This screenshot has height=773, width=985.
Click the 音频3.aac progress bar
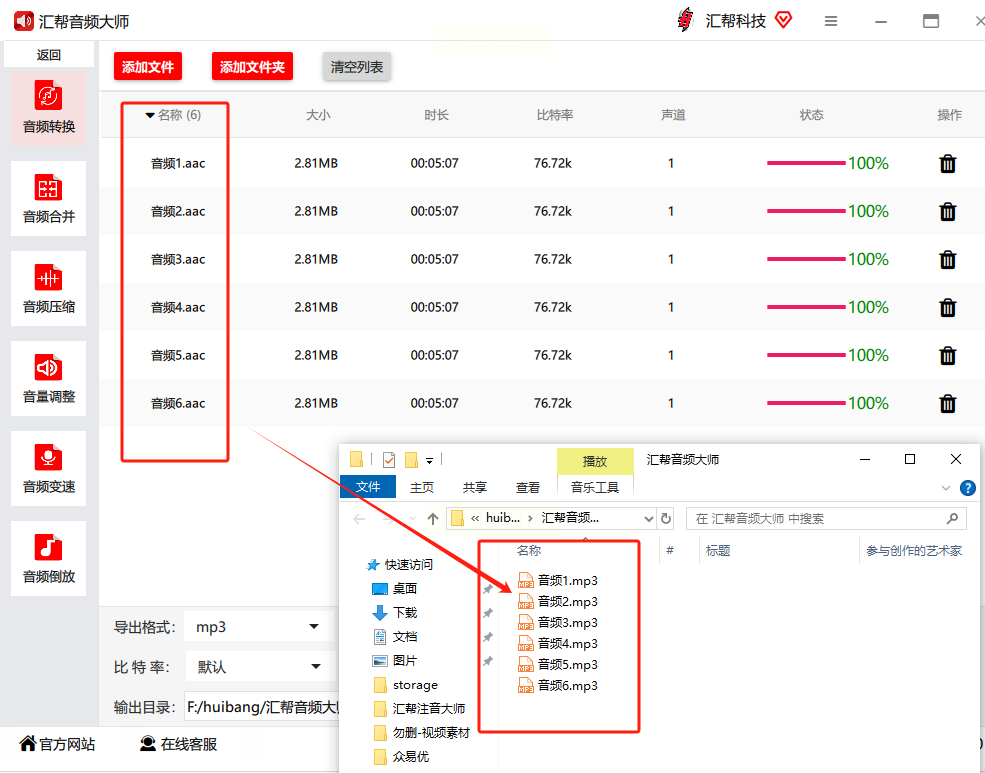806,259
